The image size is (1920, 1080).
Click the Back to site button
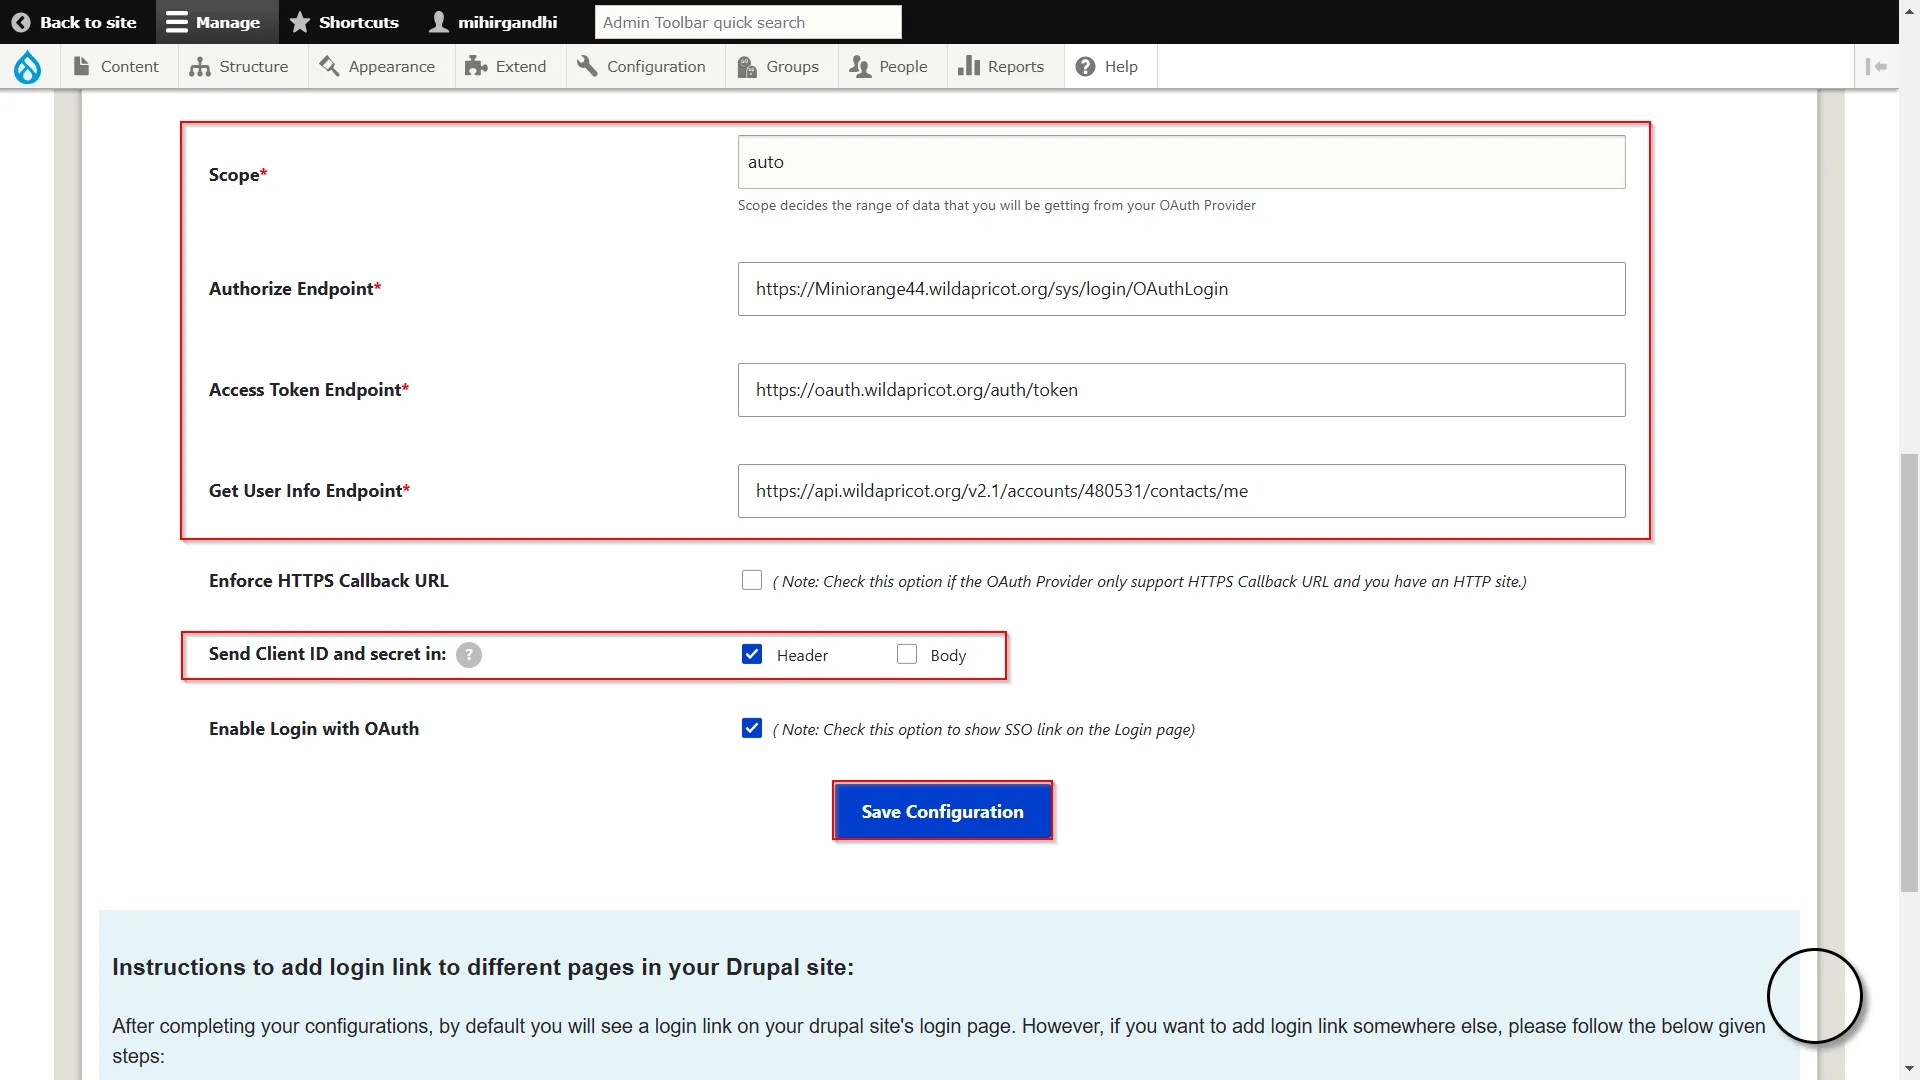tap(74, 22)
